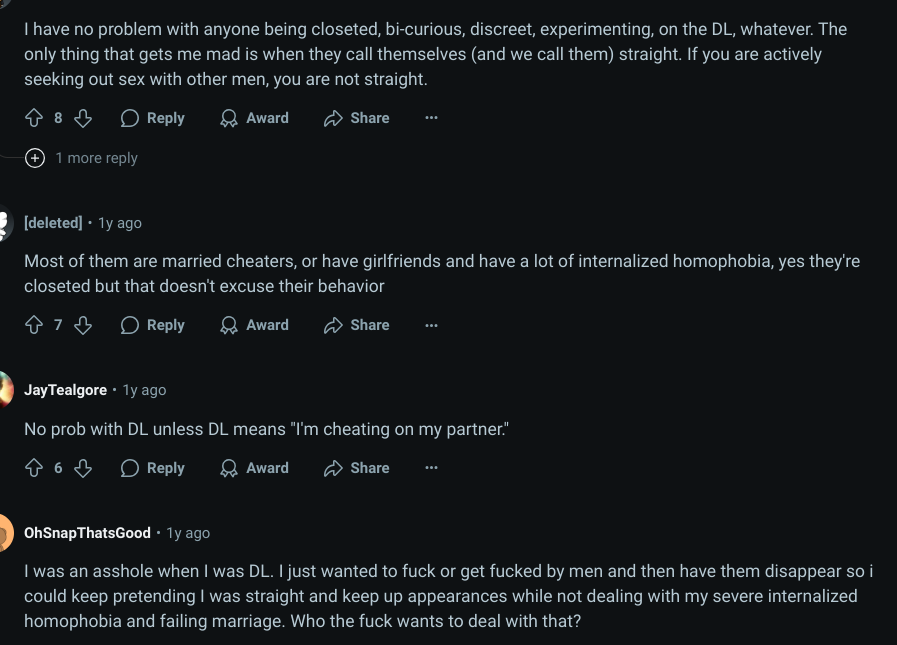Expand the 1 more reply thread
The width and height of the screenshot is (897, 645).
click(81, 158)
